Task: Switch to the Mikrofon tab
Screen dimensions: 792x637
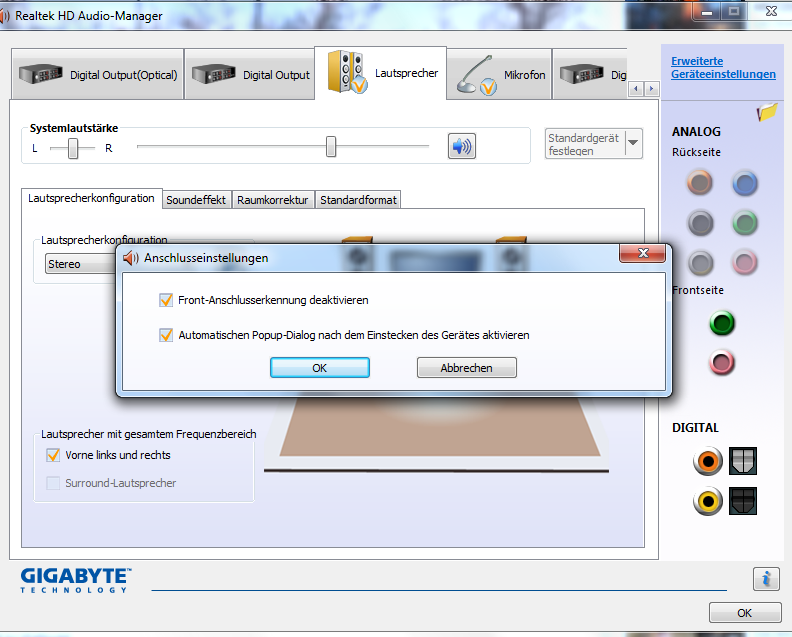Action: (500, 75)
